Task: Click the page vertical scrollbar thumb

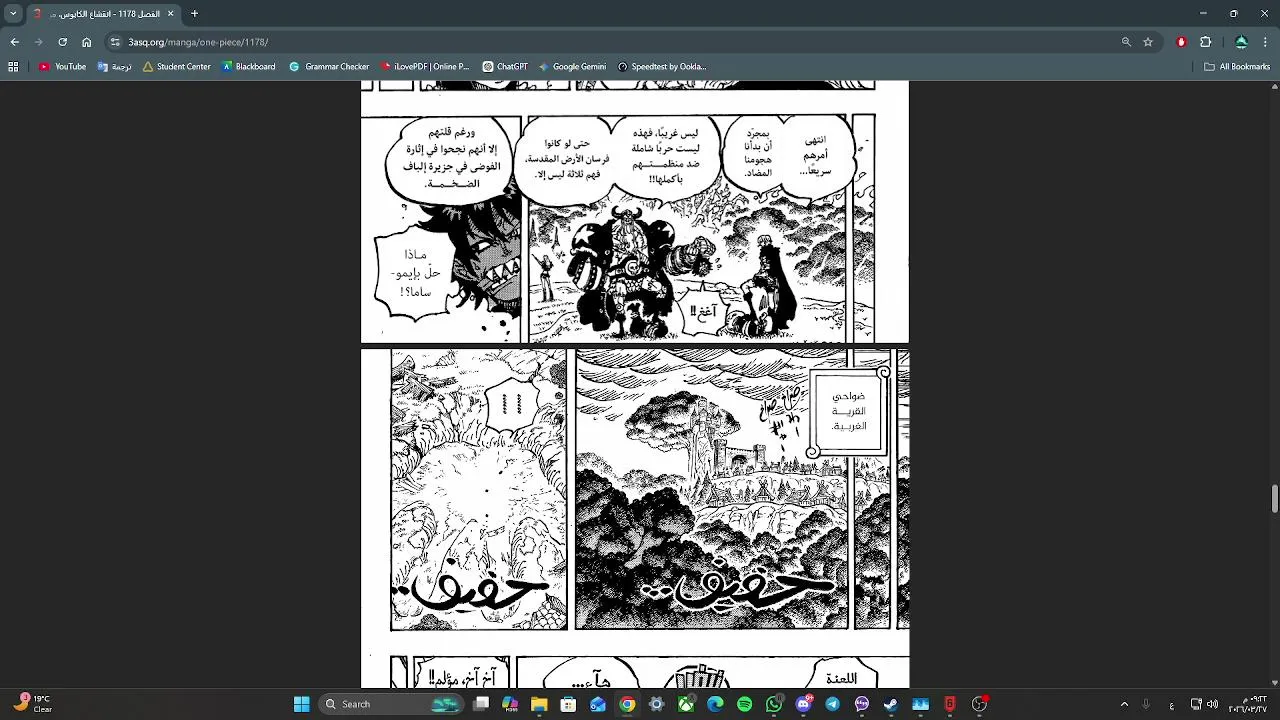Action: (1274, 498)
